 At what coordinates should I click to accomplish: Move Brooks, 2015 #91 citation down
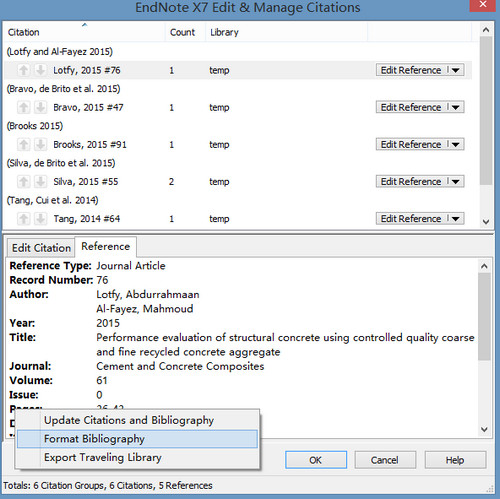tap(41, 144)
